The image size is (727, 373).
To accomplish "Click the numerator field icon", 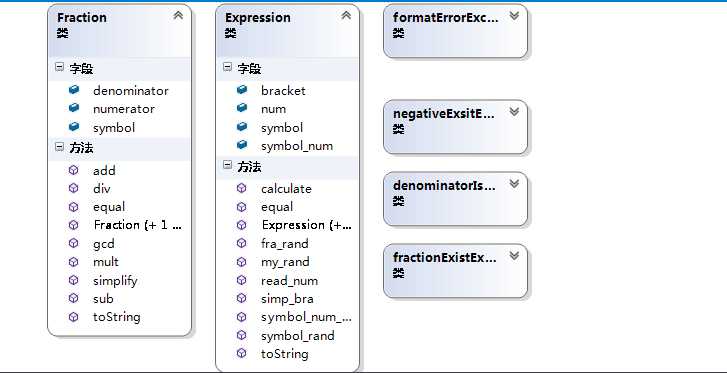I will tap(74, 108).
